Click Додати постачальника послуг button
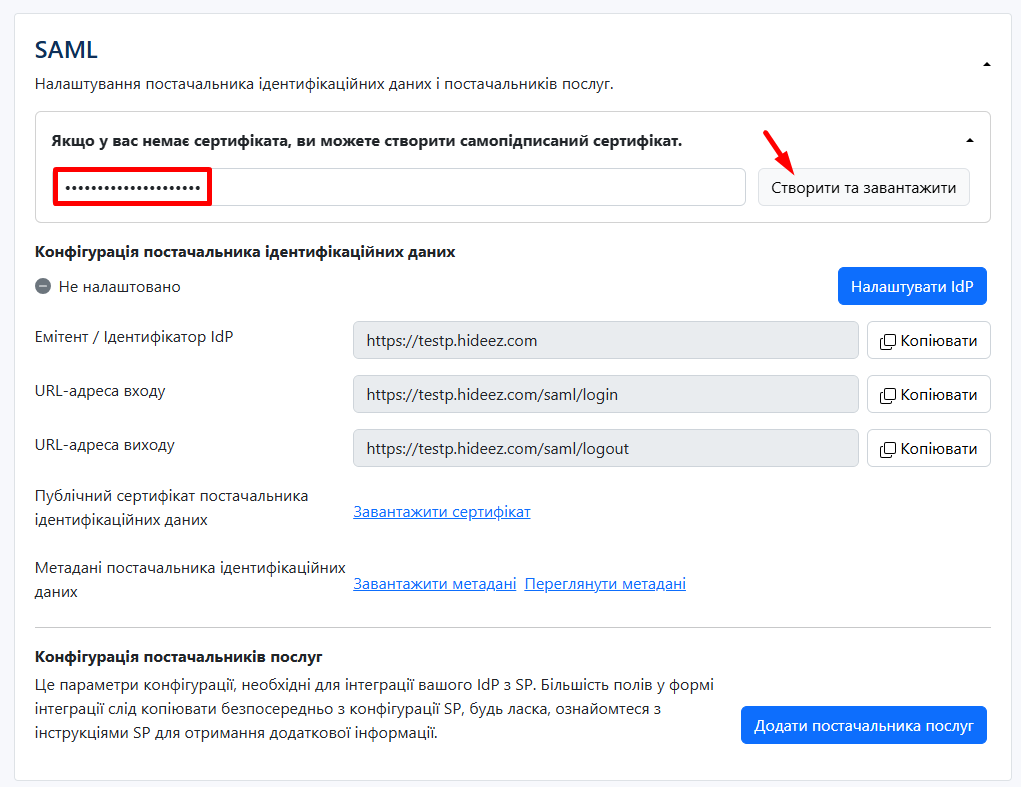Viewport: 1021px width, 787px height. coord(863,725)
